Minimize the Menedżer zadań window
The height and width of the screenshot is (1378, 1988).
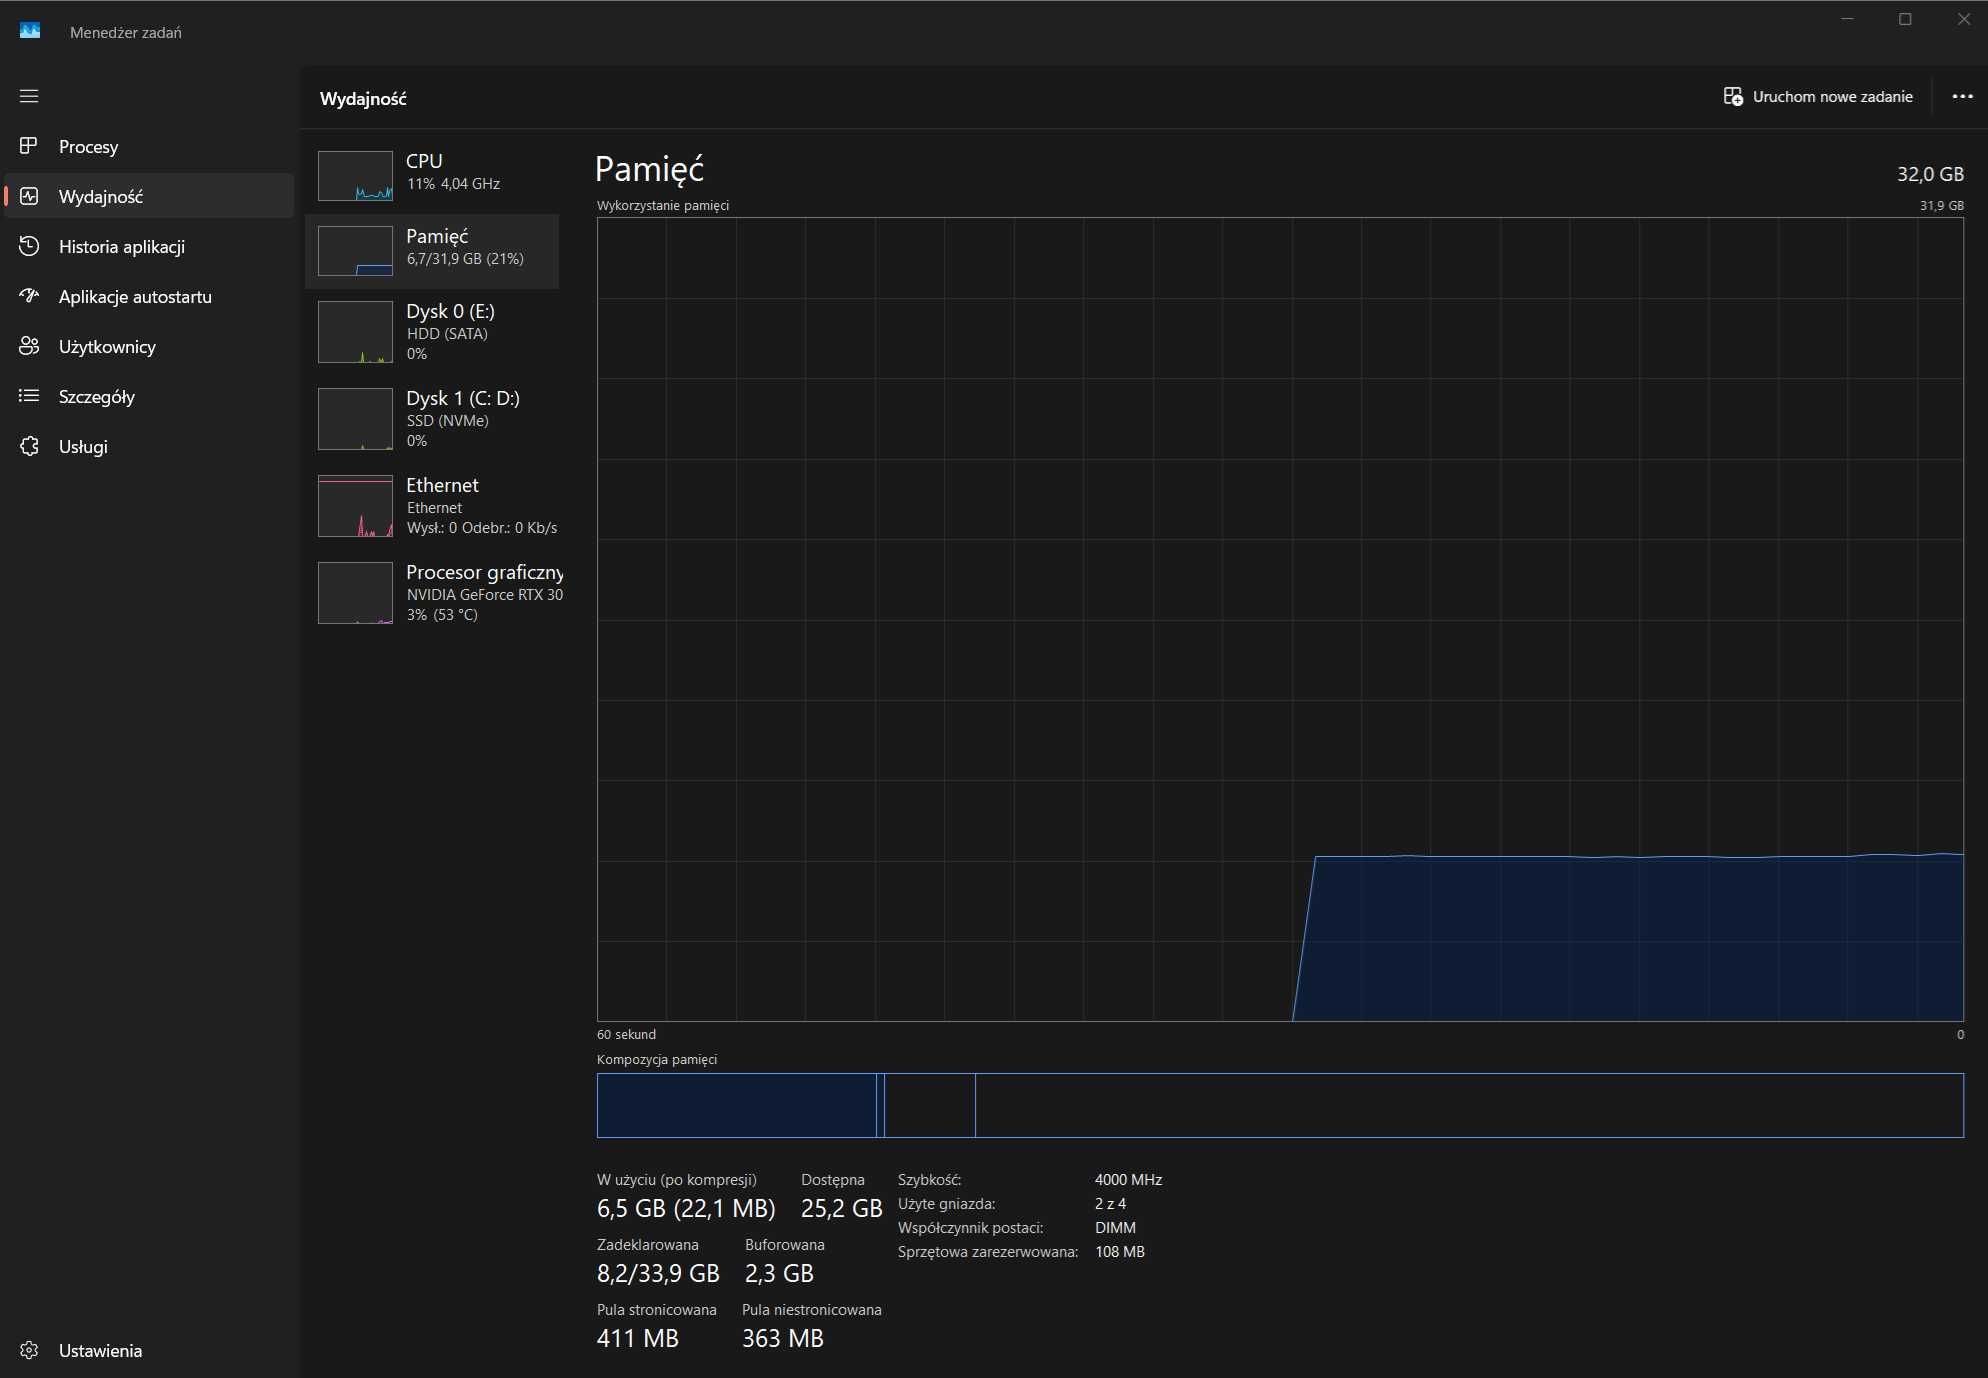(x=1847, y=19)
